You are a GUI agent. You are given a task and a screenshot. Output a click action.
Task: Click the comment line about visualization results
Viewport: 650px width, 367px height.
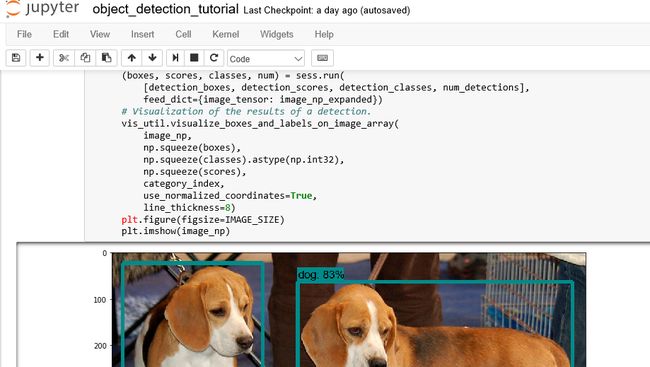click(x=246, y=112)
